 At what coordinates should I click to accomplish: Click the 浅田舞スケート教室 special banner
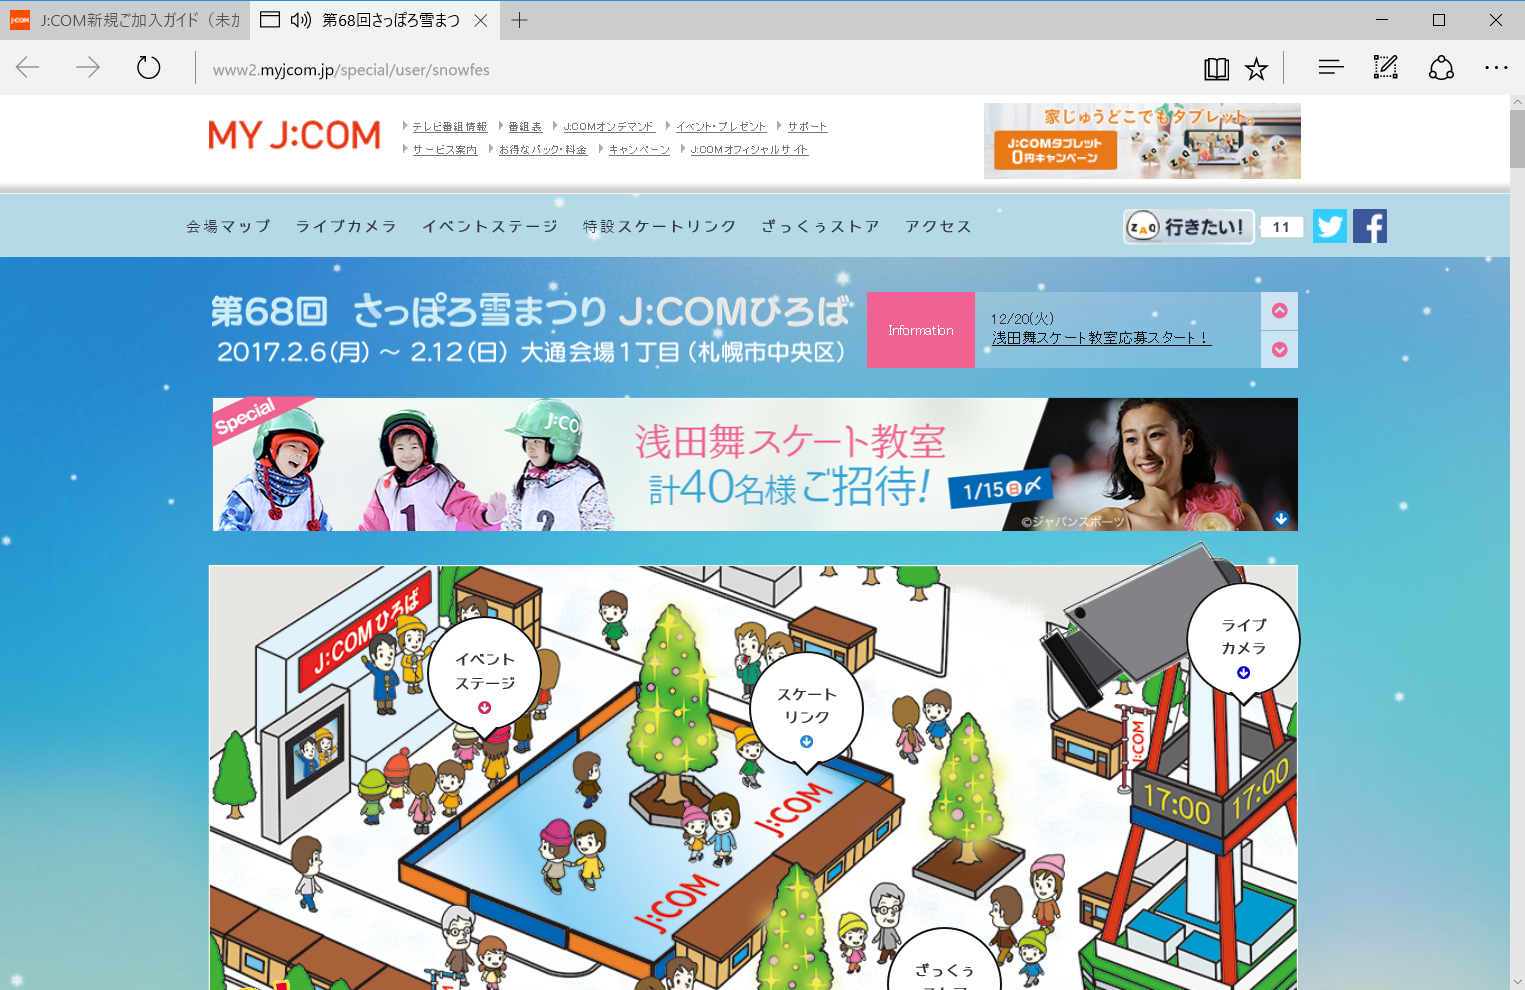755,464
